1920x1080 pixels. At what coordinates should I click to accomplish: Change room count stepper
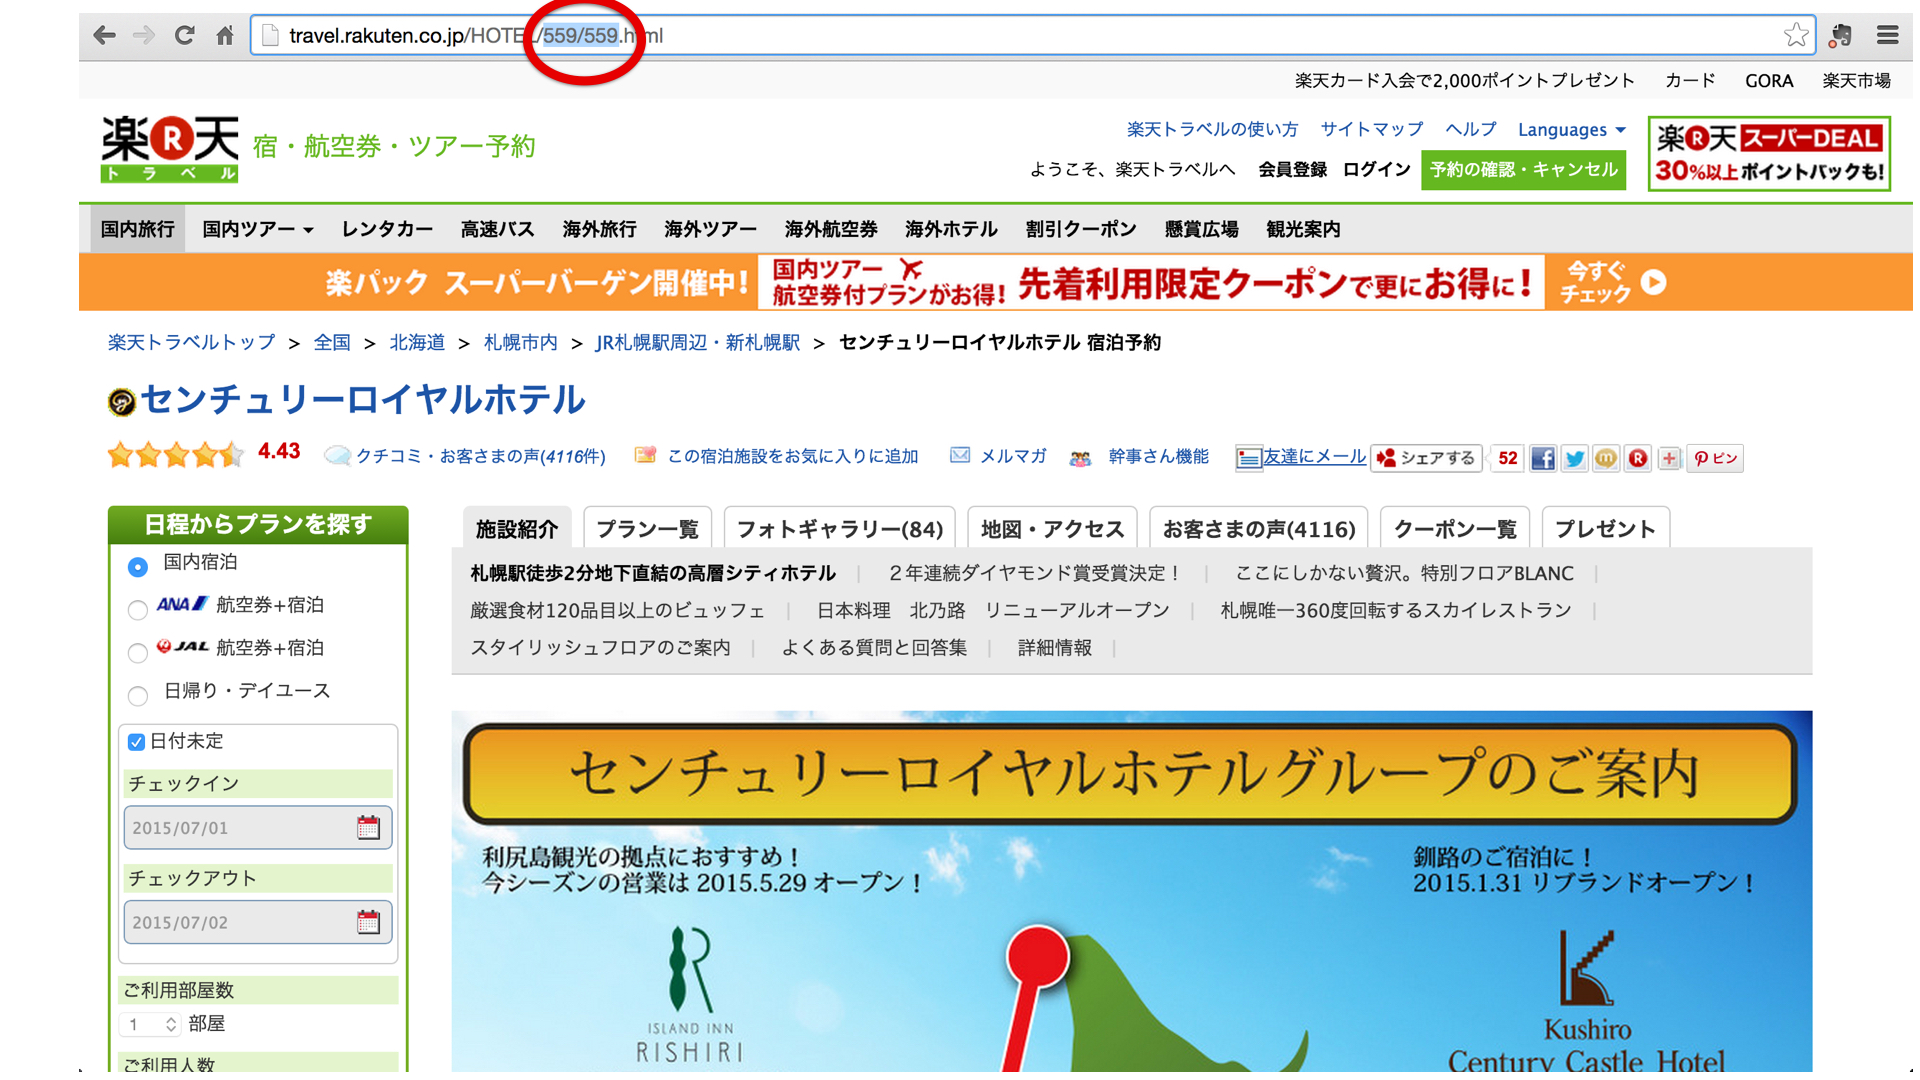click(x=171, y=1024)
